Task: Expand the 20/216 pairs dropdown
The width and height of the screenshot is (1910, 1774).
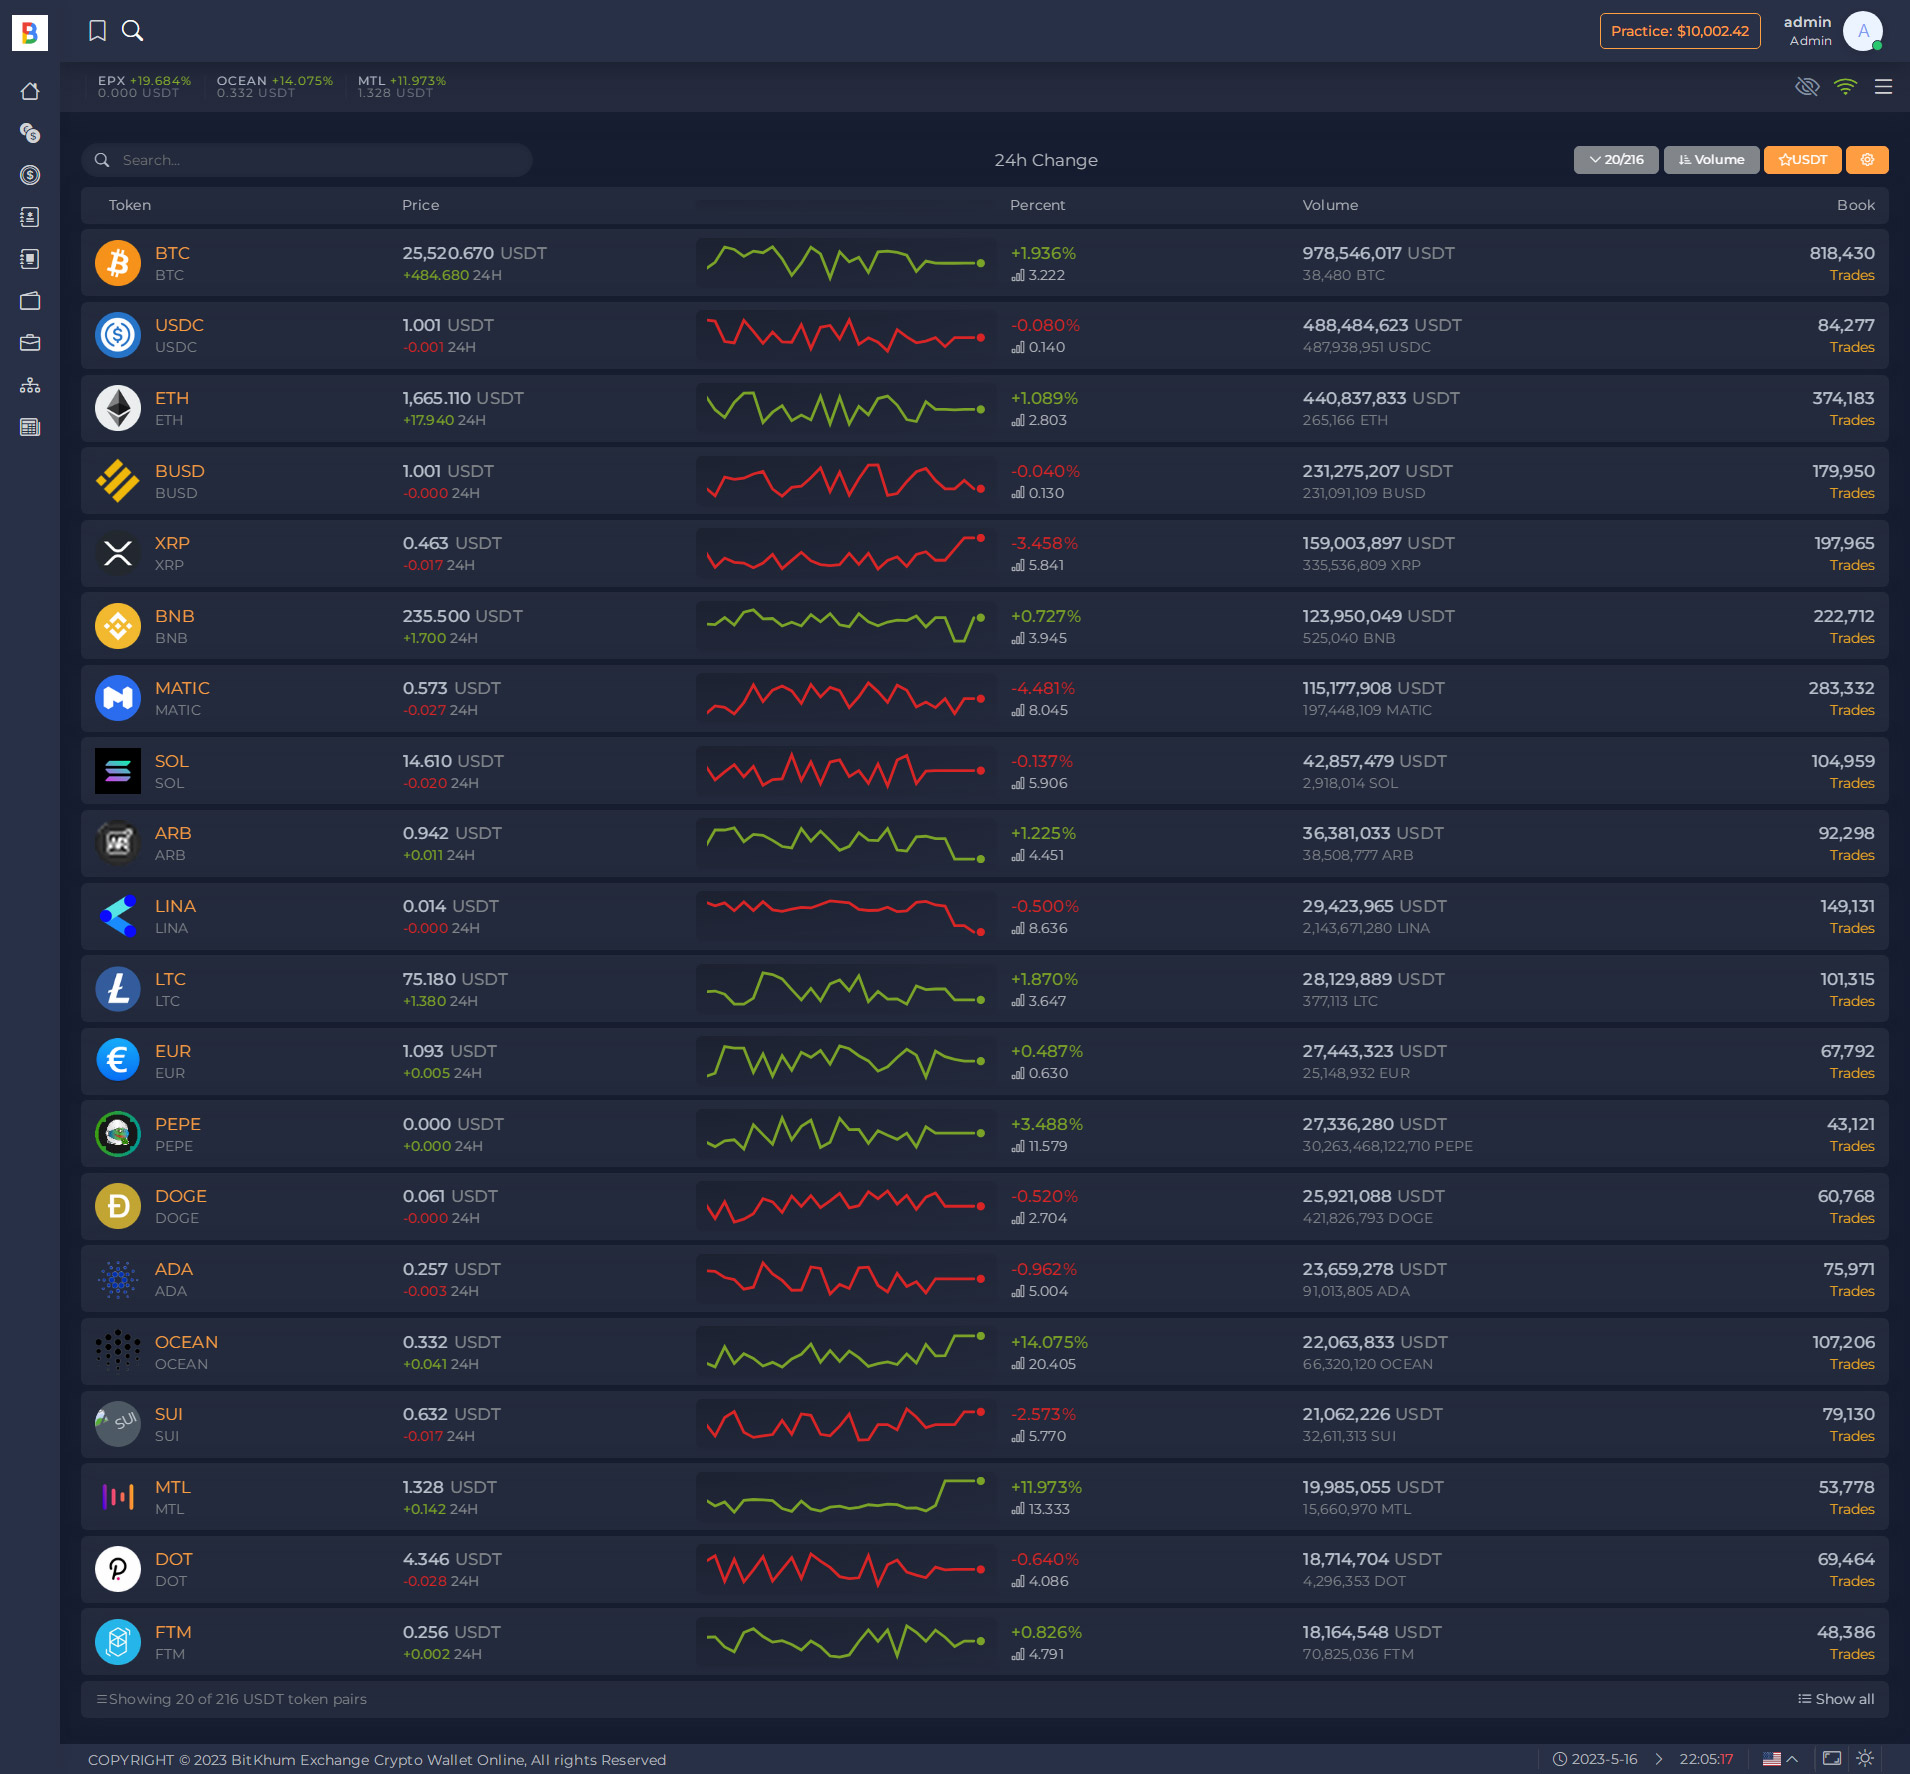Action: pyautogui.click(x=1616, y=160)
